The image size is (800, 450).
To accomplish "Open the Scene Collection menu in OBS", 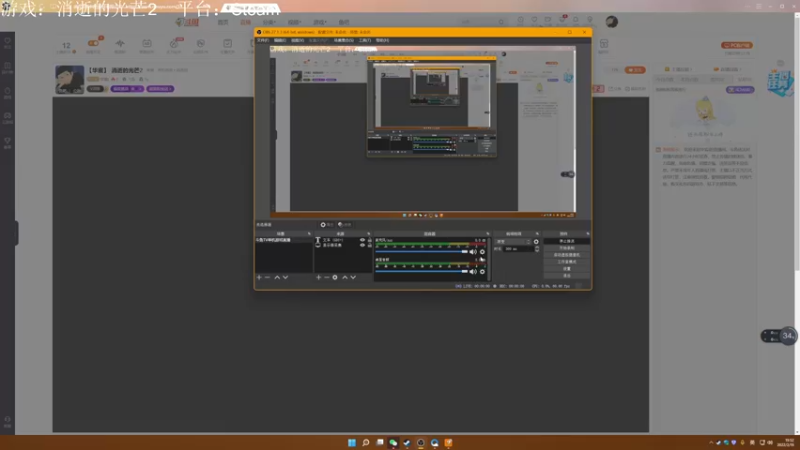I will [343, 40].
